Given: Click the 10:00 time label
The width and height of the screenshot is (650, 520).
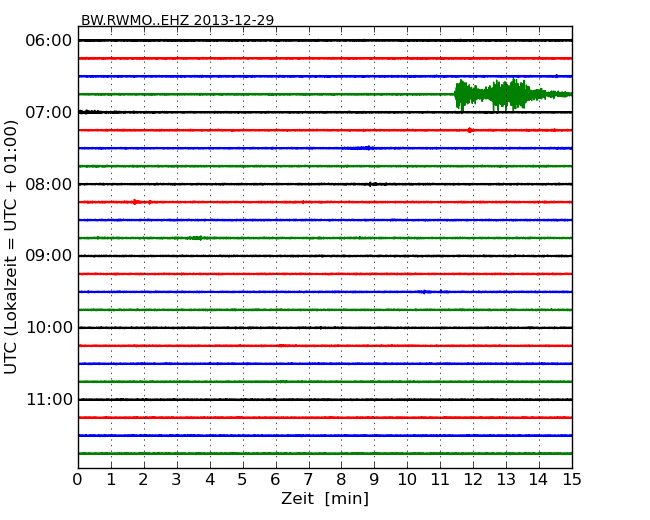Looking at the screenshot, I should (x=49, y=328).
